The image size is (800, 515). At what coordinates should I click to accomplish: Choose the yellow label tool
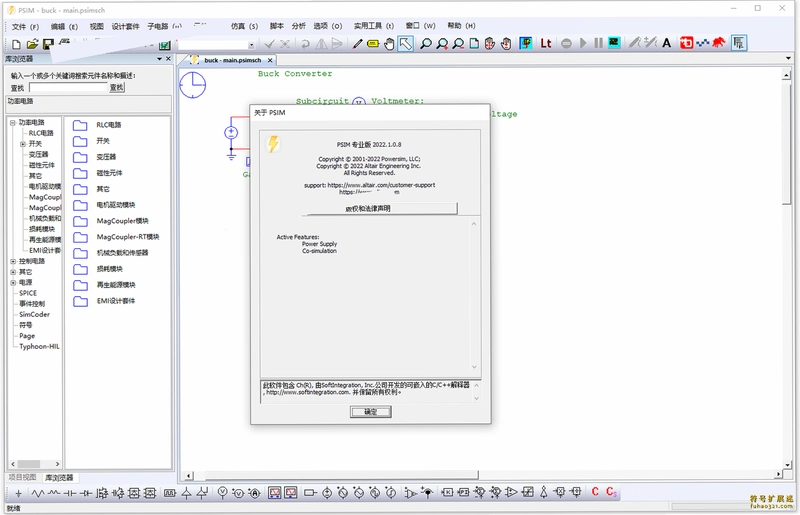tap(373, 44)
